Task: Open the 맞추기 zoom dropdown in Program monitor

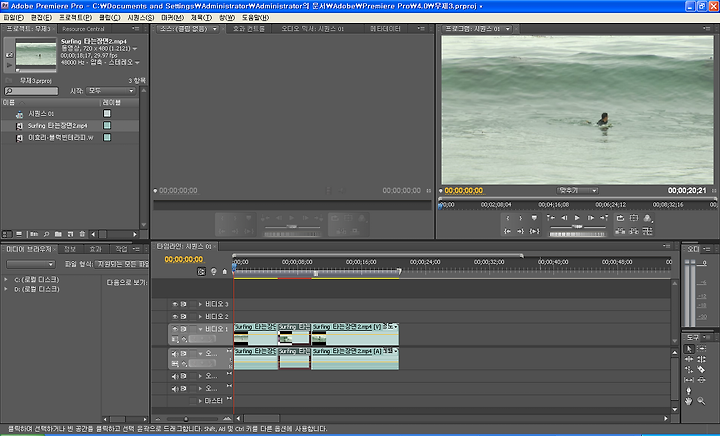Action: pos(578,190)
